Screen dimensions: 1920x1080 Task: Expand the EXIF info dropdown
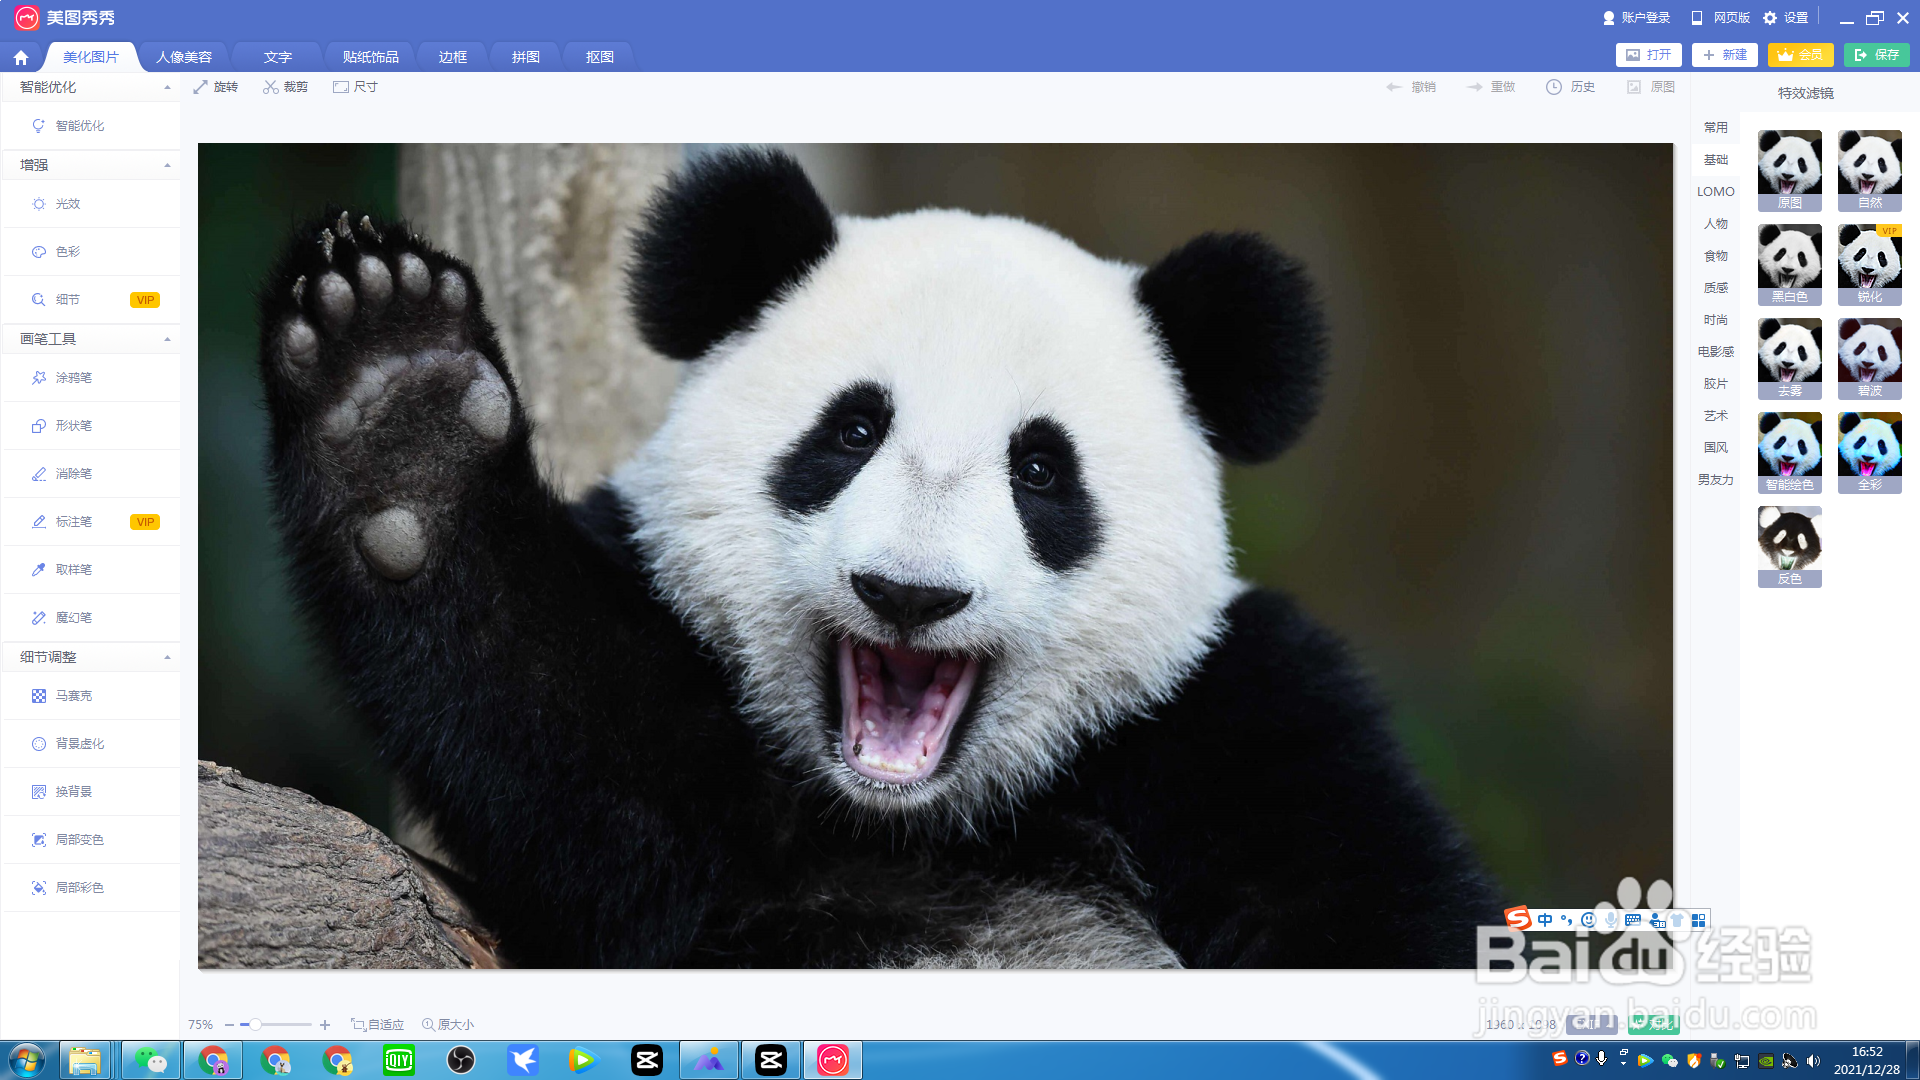tap(1591, 1024)
